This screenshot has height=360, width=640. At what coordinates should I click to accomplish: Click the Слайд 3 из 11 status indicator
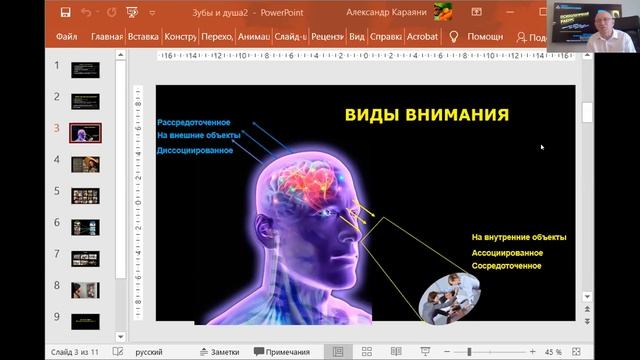pos(75,352)
